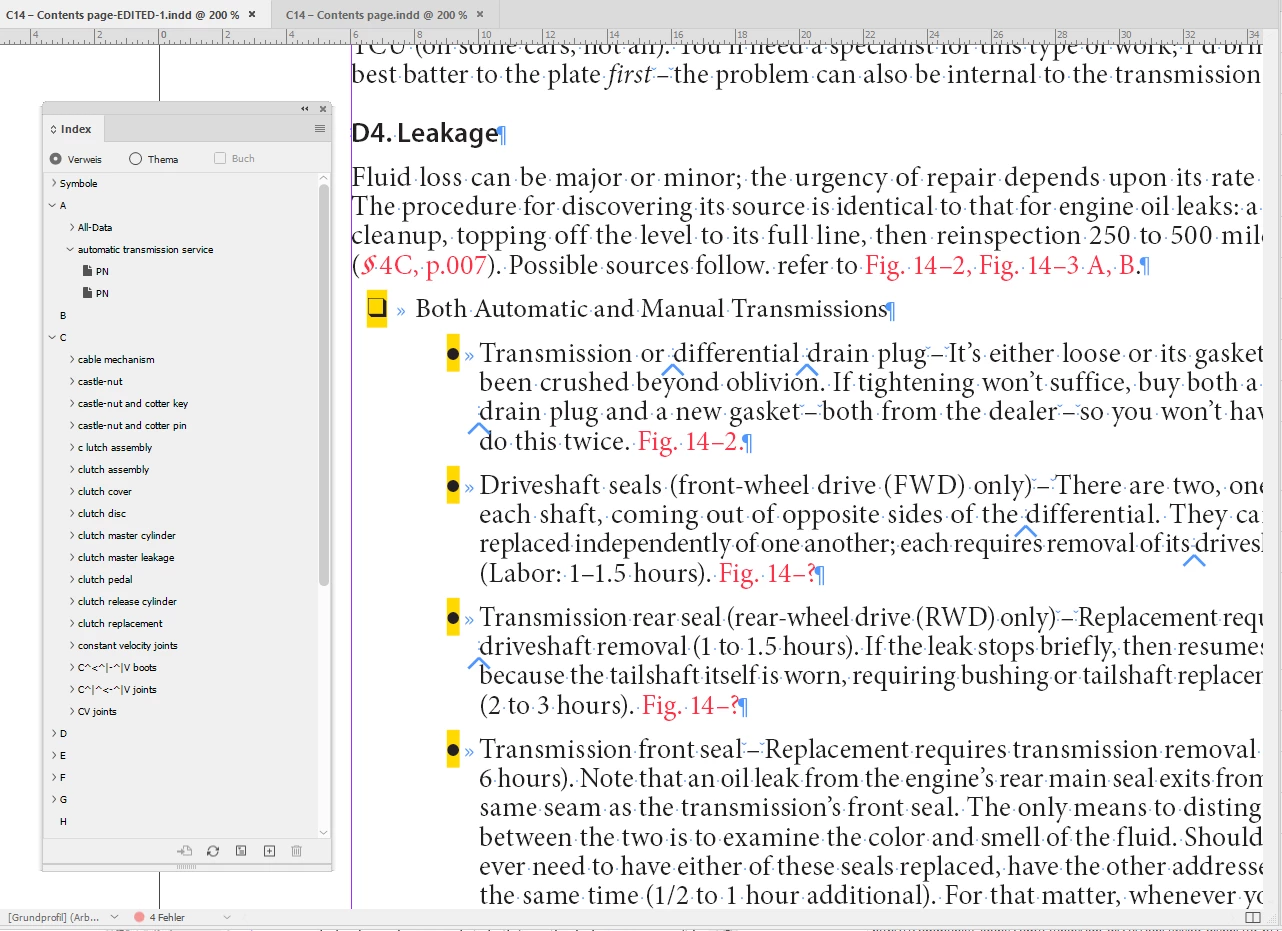Image resolution: width=1282 pixels, height=931 pixels.
Task: Open the dropdown next to 4 Fehler
Action: click(x=227, y=917)
